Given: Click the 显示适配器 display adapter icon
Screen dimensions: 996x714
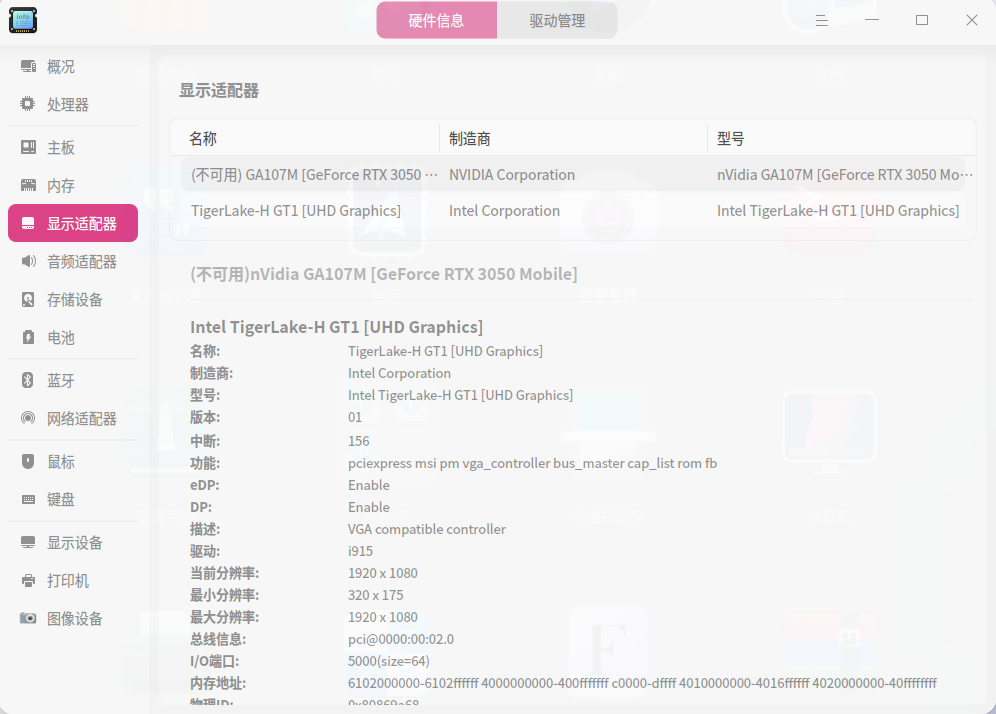Looking at the screenshot, I should click(28, 223).
